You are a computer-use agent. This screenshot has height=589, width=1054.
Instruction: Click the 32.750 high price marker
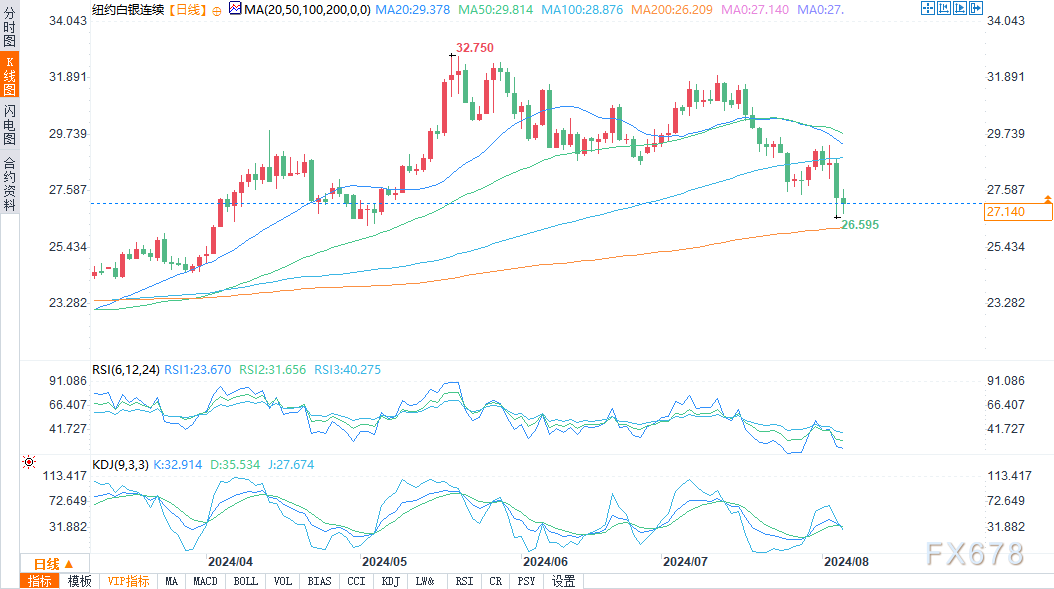coord(475,48)
